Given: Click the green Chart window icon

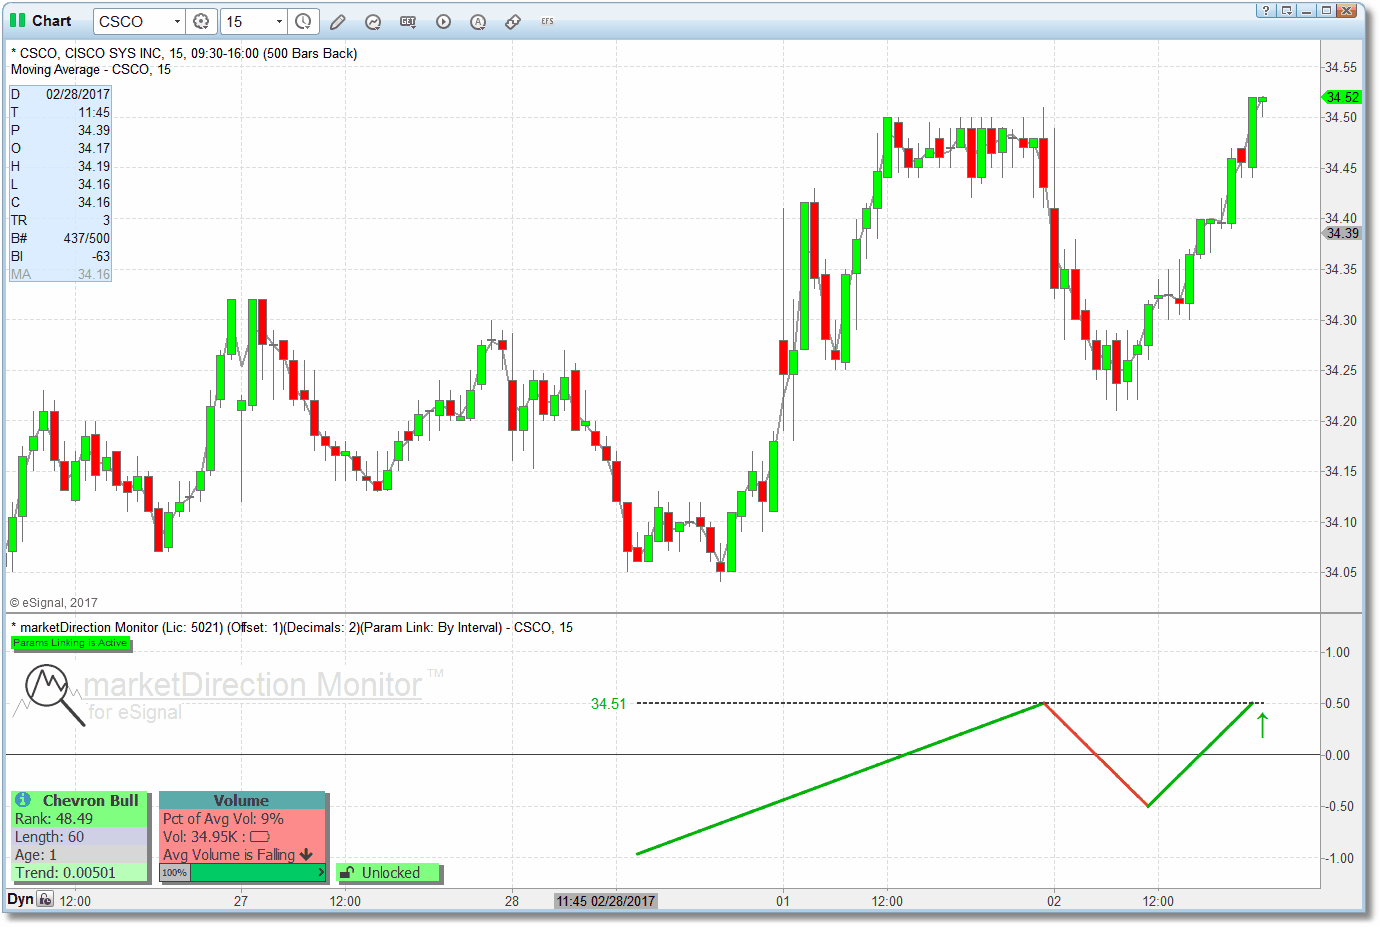Looking at the screenshot, I should 17,20.
